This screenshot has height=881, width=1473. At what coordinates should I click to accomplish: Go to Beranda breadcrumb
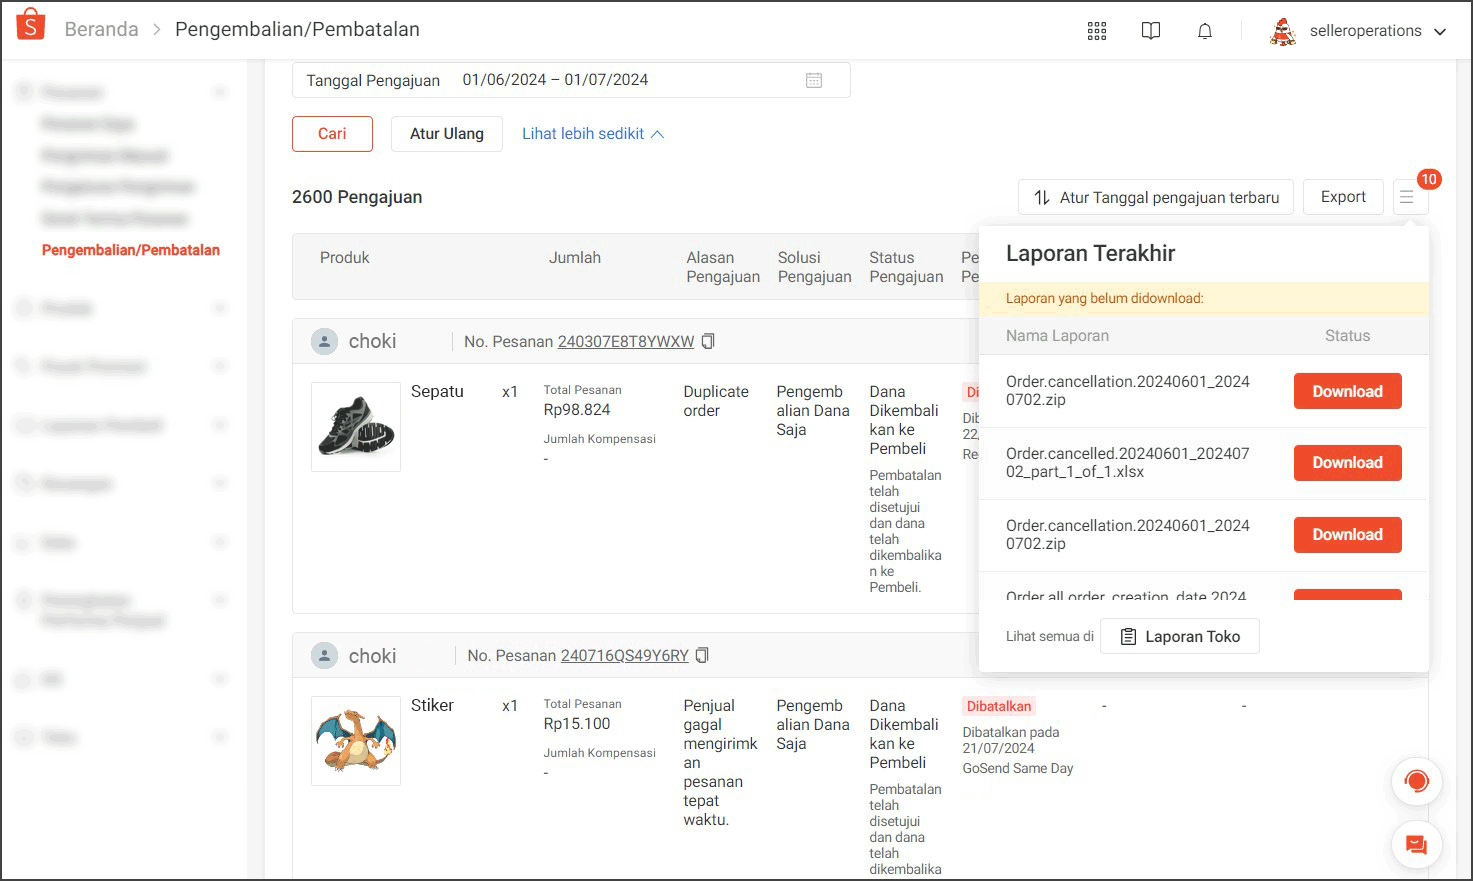(x=101, y=29)
